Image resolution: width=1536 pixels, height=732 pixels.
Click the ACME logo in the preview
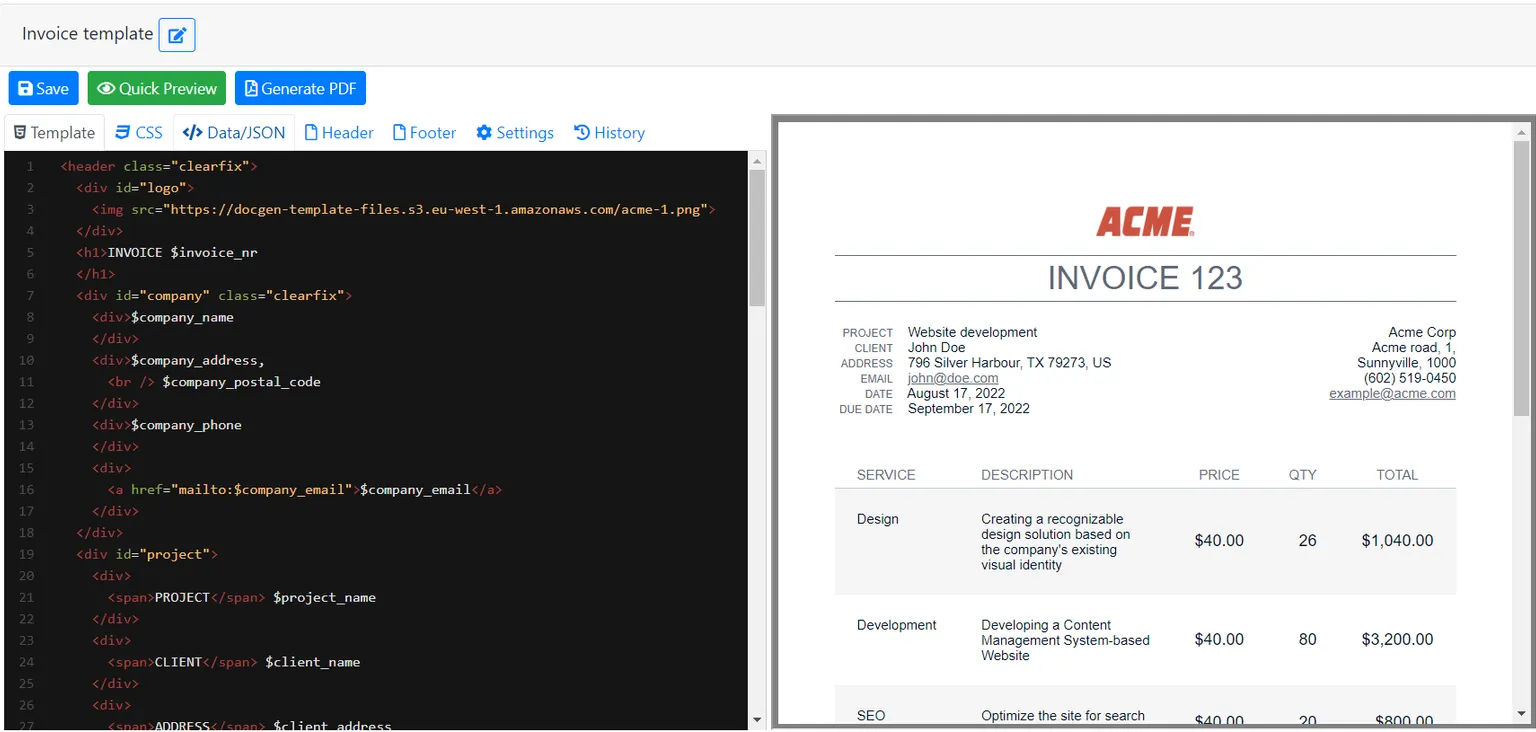(1145, 222)
